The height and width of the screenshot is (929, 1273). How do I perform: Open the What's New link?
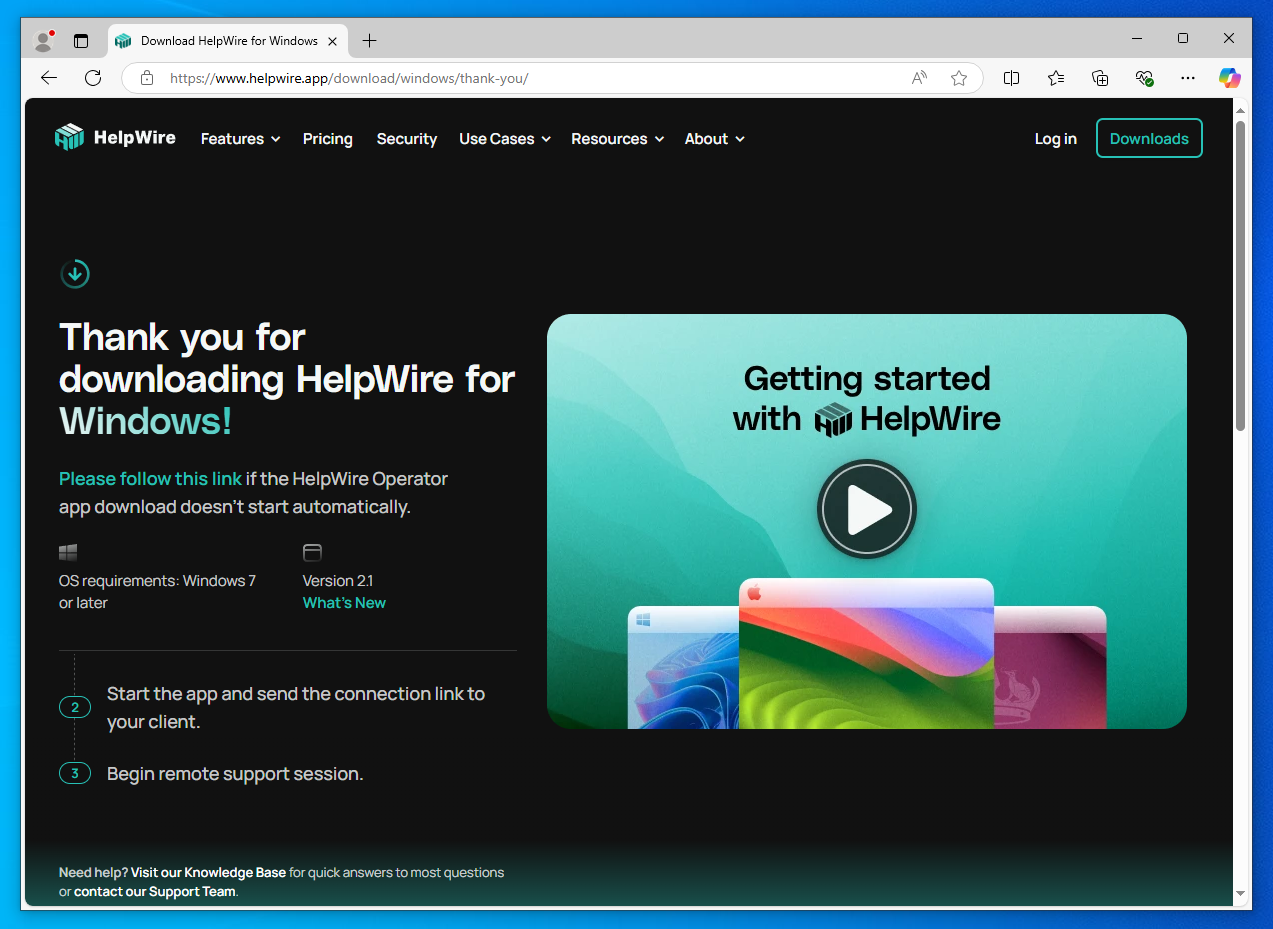pos(344,603)
